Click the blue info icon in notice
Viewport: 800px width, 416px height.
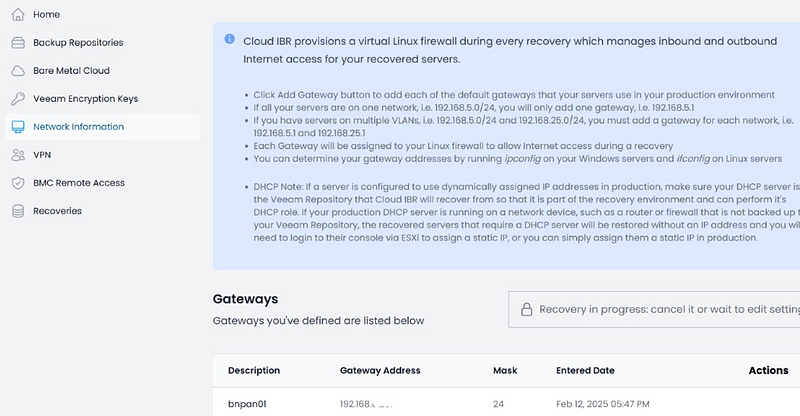229,39
